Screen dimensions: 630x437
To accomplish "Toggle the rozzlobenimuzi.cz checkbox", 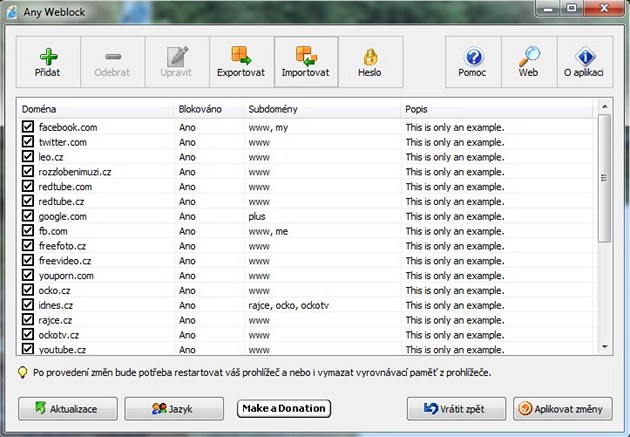I will click(28, 172).
